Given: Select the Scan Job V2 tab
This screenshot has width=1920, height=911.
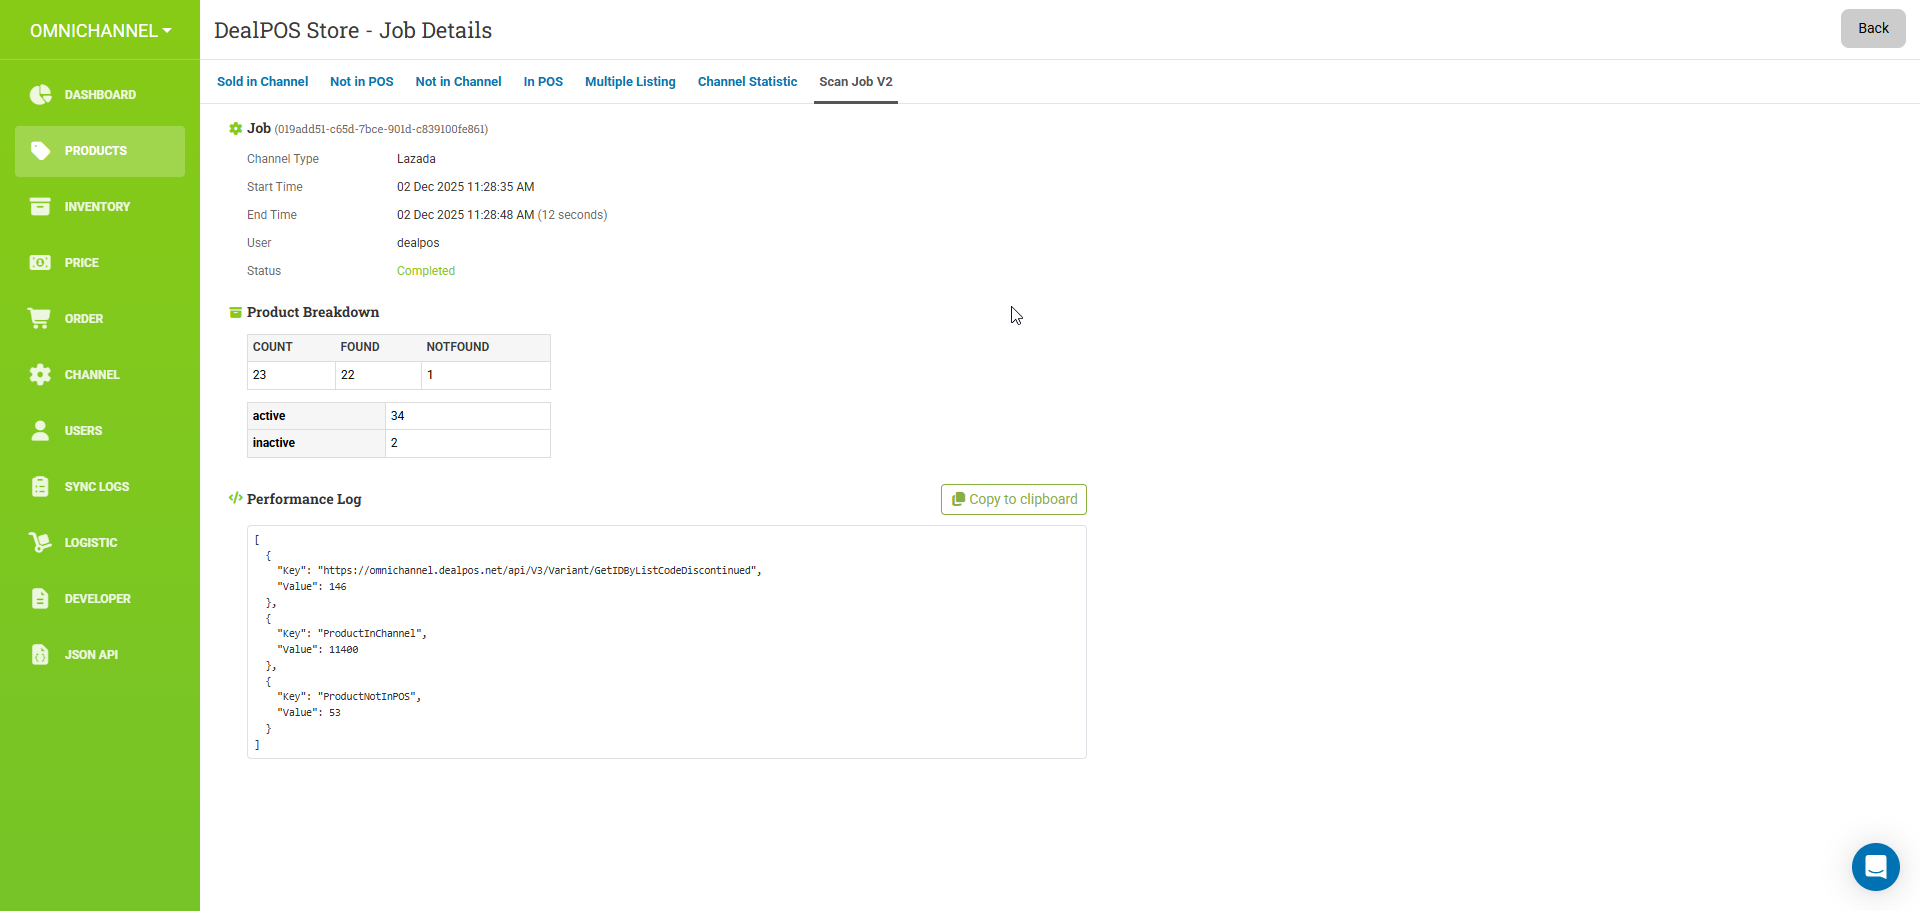Looking at the screenshot, I should click(856, 82).
